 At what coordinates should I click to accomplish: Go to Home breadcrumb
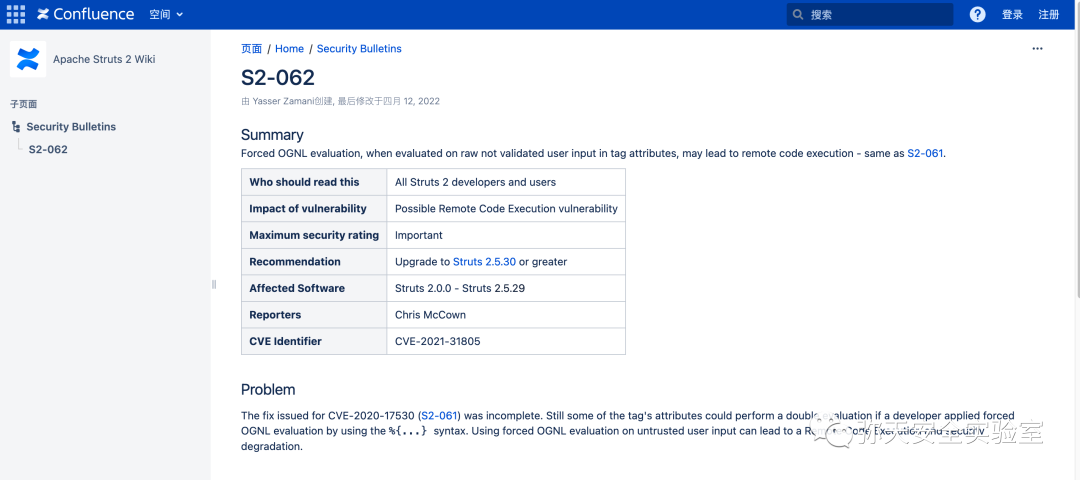tap(289, 49)
